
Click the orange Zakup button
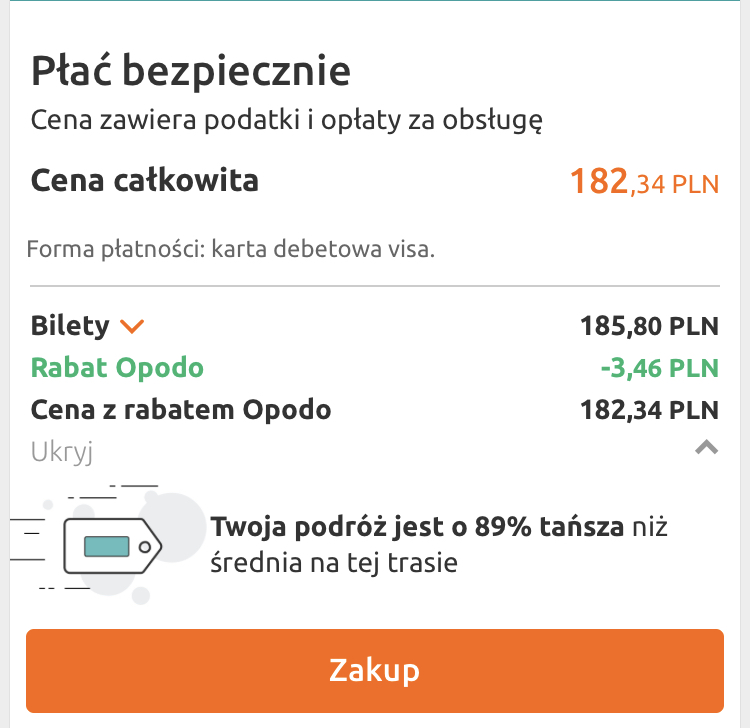click(x=375, y=671)
